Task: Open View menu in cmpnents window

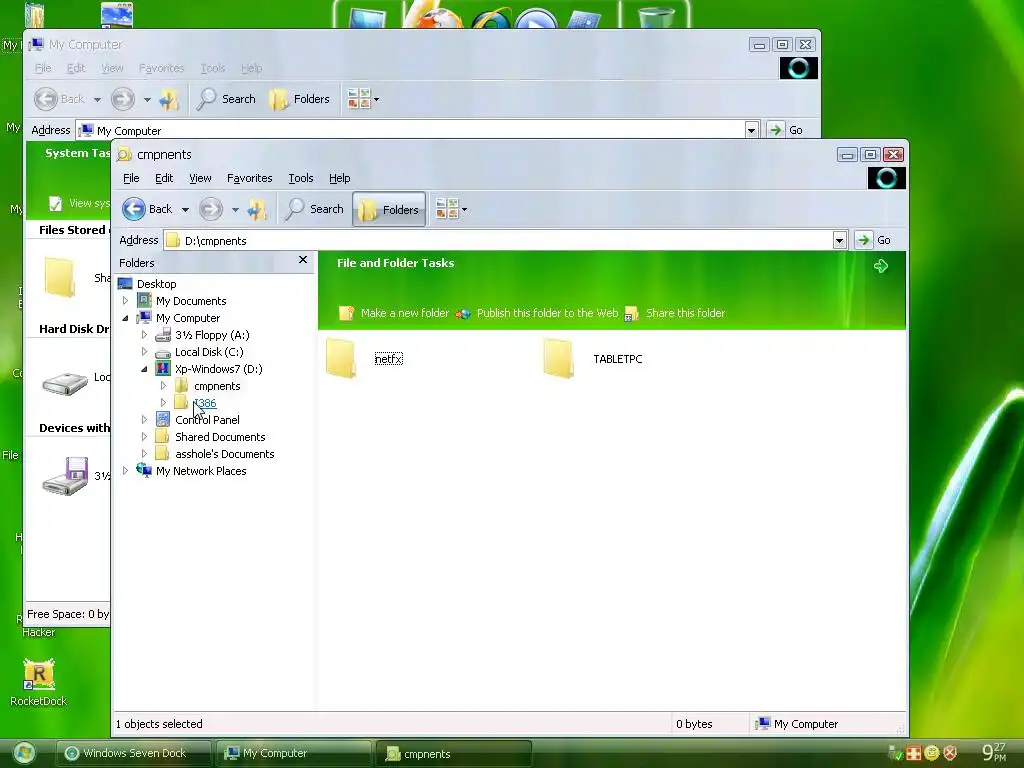Action: (x=200, y=178)
